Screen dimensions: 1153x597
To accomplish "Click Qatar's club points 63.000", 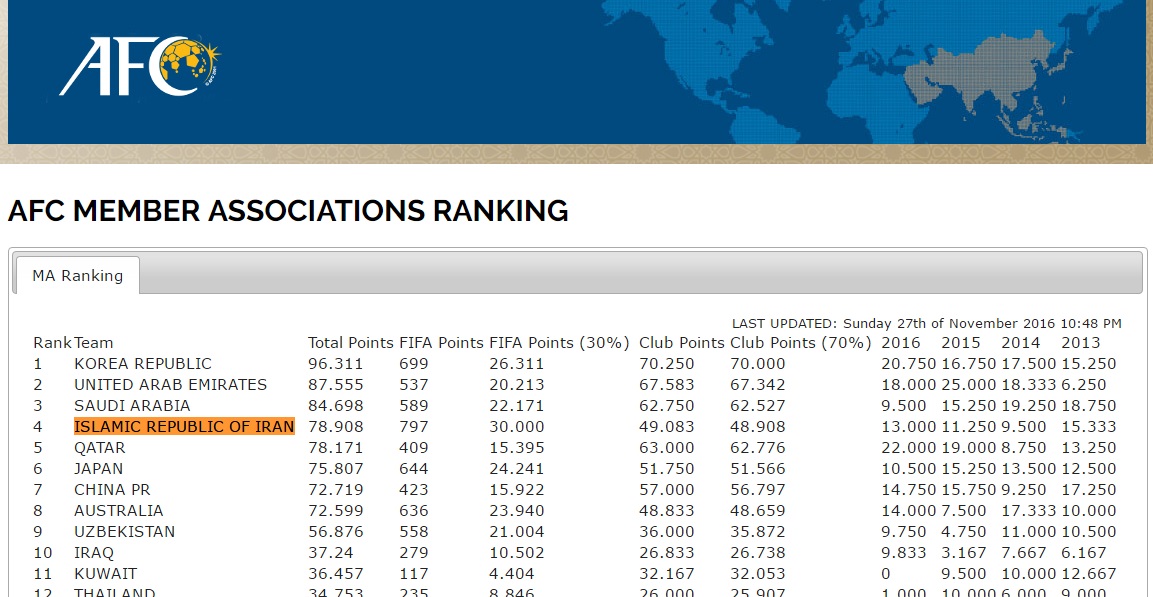I will tap(666, 448).
